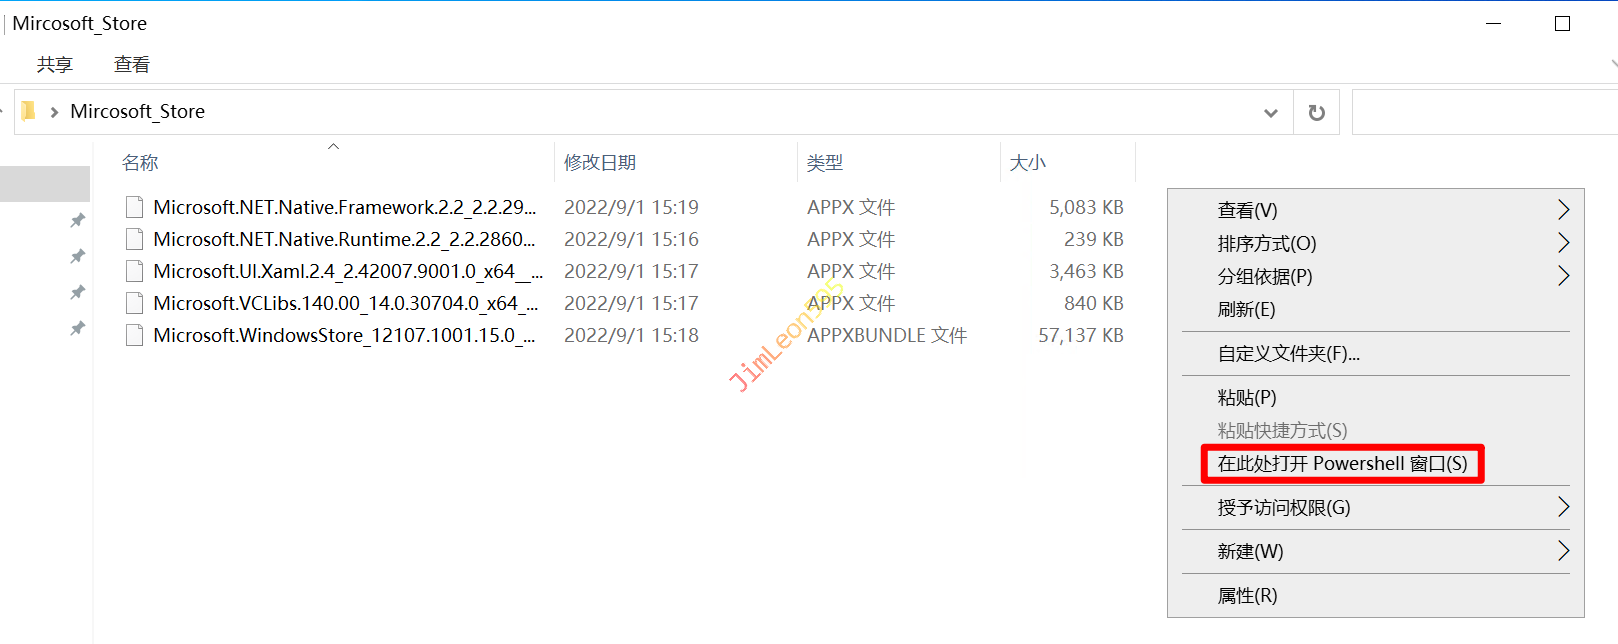Screen dimensions: 1618x644
Task: Open the 共享 ribbon tab
Action: (x=55, y=65)
